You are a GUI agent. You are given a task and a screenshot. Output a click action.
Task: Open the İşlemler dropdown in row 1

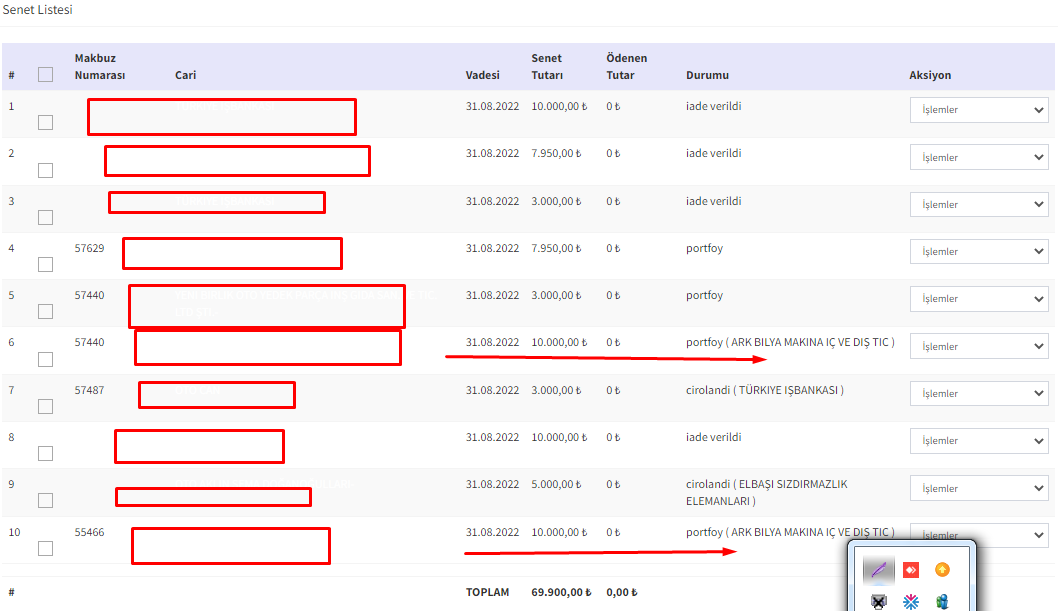click(978, 109)
